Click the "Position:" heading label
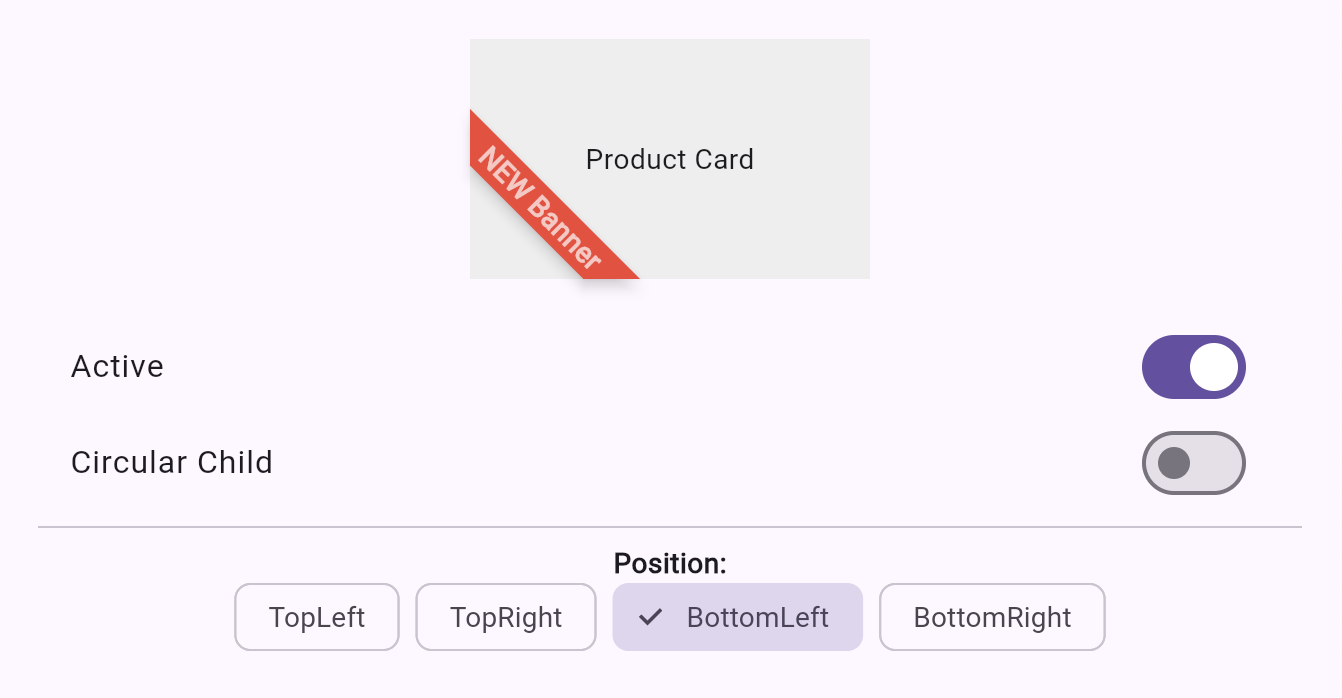 click(x=670, y=564)
